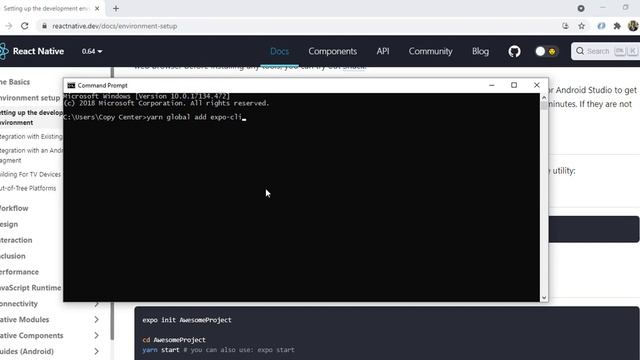Click the install app icon in address bar

[x=565, y=26]
